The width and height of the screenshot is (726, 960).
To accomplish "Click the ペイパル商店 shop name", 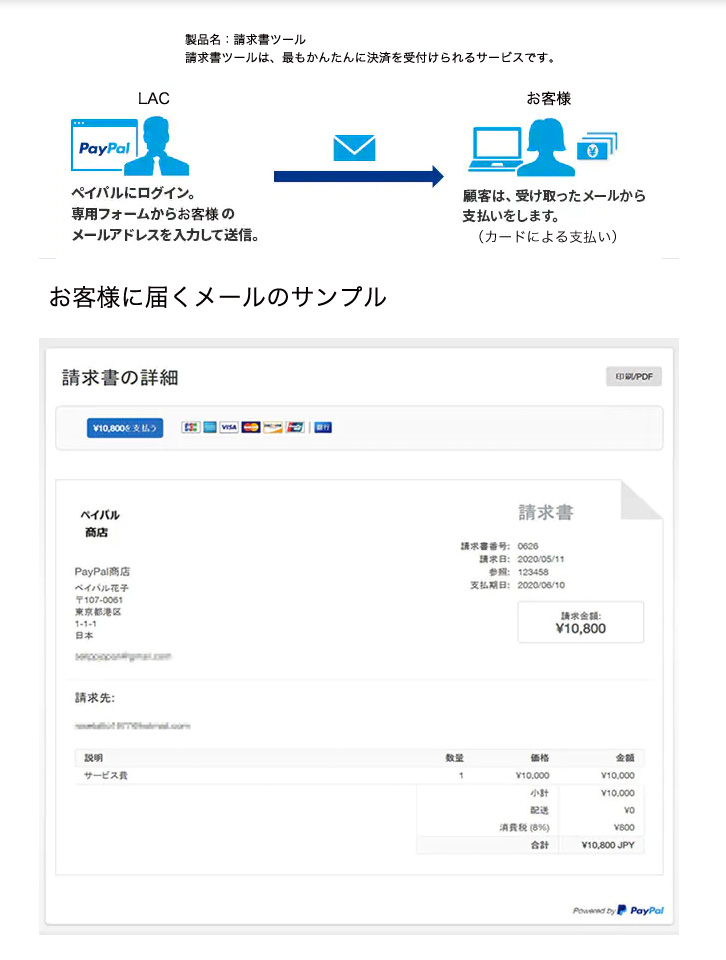I will point(99,523).
